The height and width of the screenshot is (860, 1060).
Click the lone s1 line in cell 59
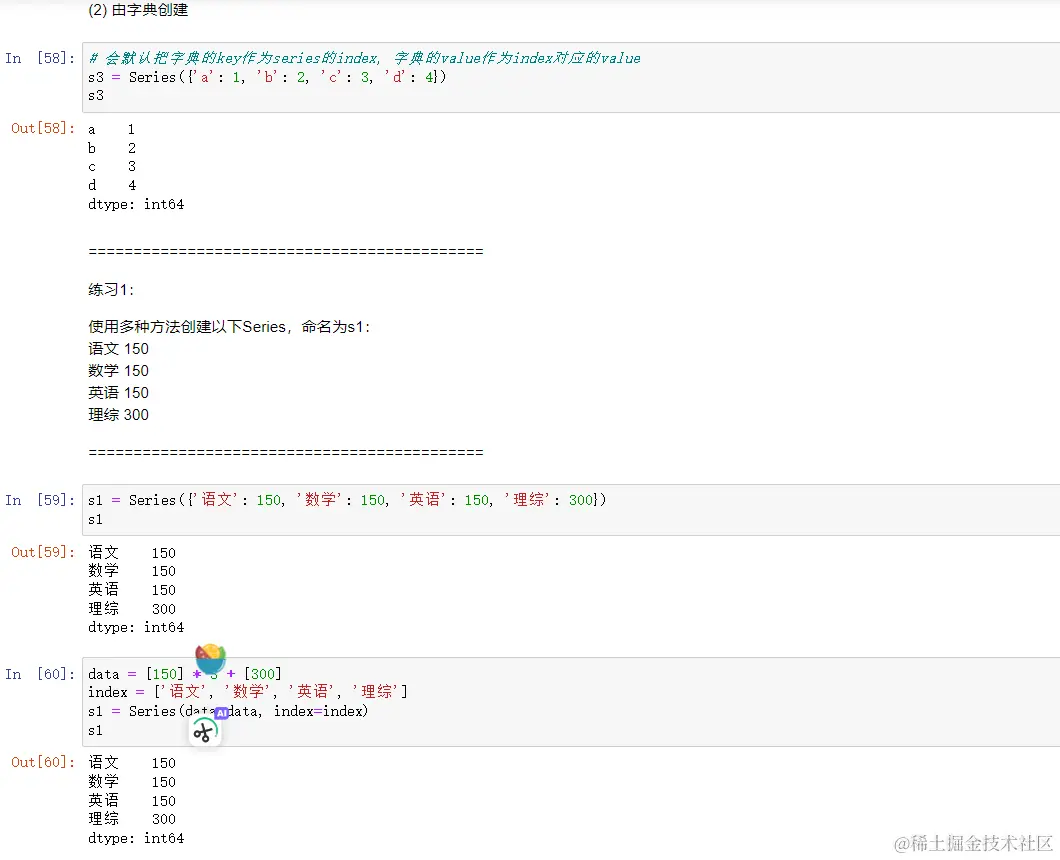95,519
